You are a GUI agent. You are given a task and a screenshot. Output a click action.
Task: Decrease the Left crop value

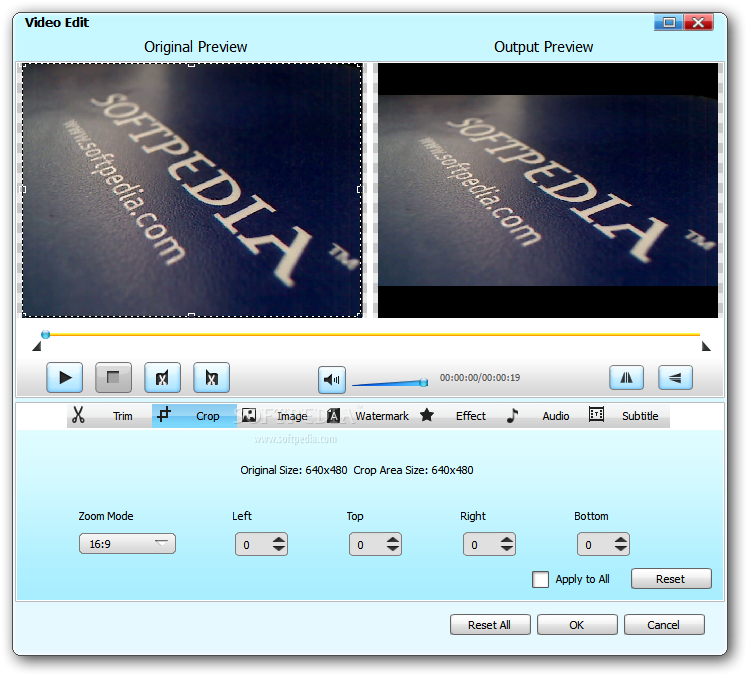click(x=279, y=549)
